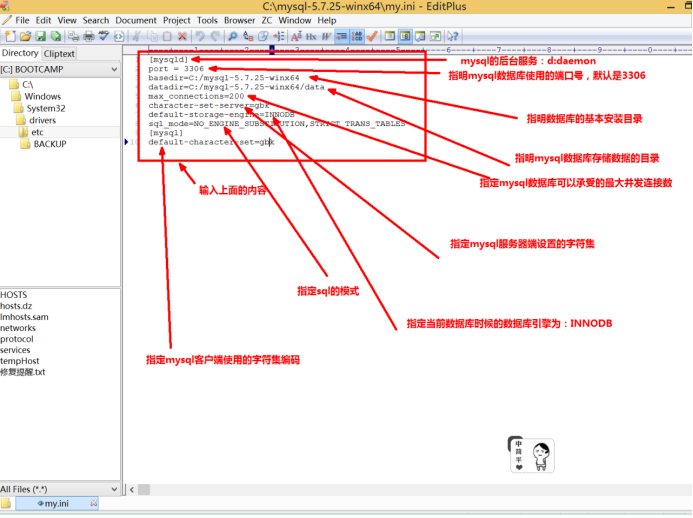Image resolution: width=693 pixels, height=518 pixels.
Task: Close my.ini tab with its X icon
Action: tap(93, 503)
